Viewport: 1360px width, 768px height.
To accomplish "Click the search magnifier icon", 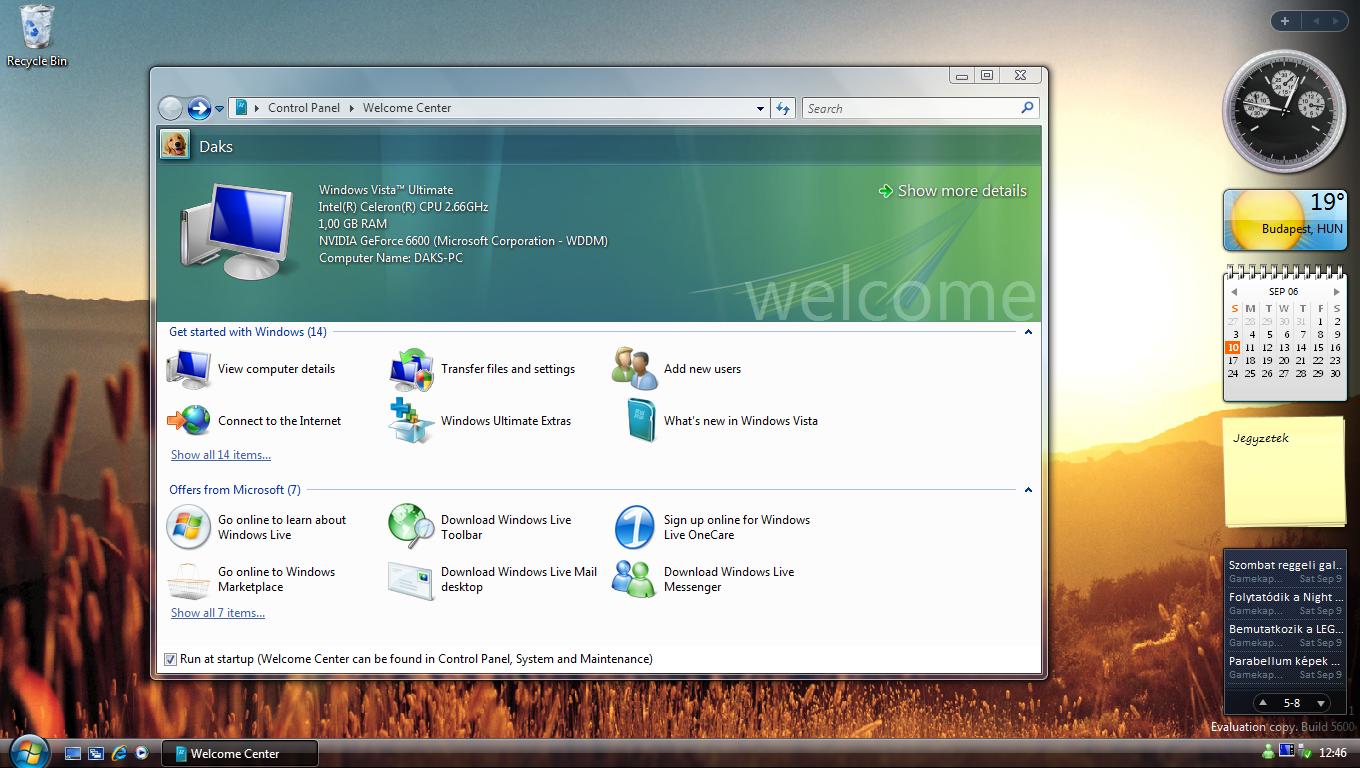I will point(1027,108).
